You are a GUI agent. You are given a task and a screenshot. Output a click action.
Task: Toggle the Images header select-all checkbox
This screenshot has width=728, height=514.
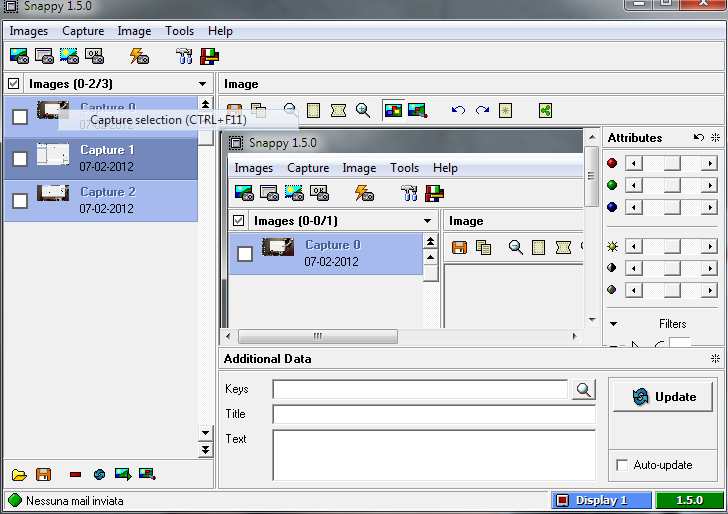coord(14,84)
